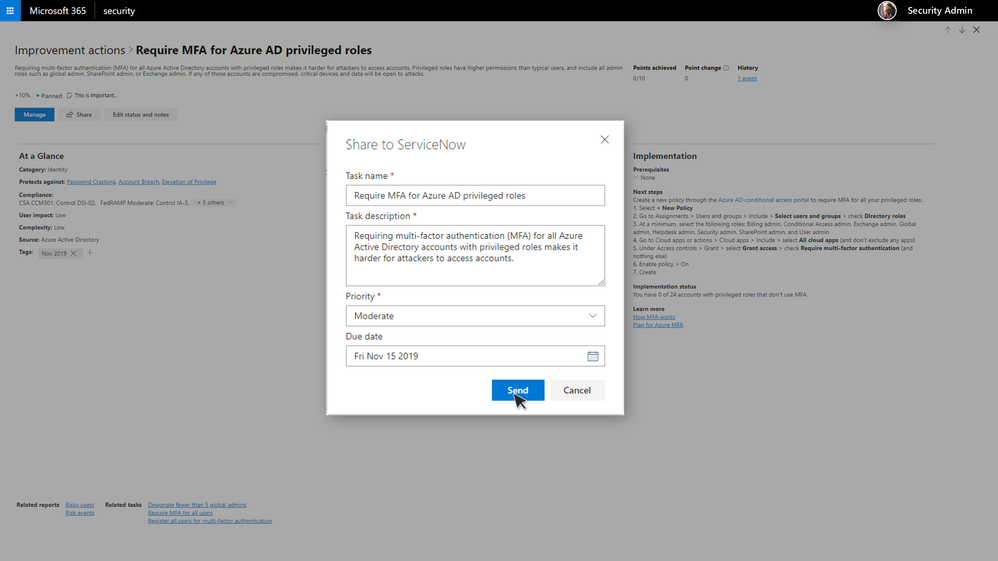Open Azure AD conditional access portal link

763,200
